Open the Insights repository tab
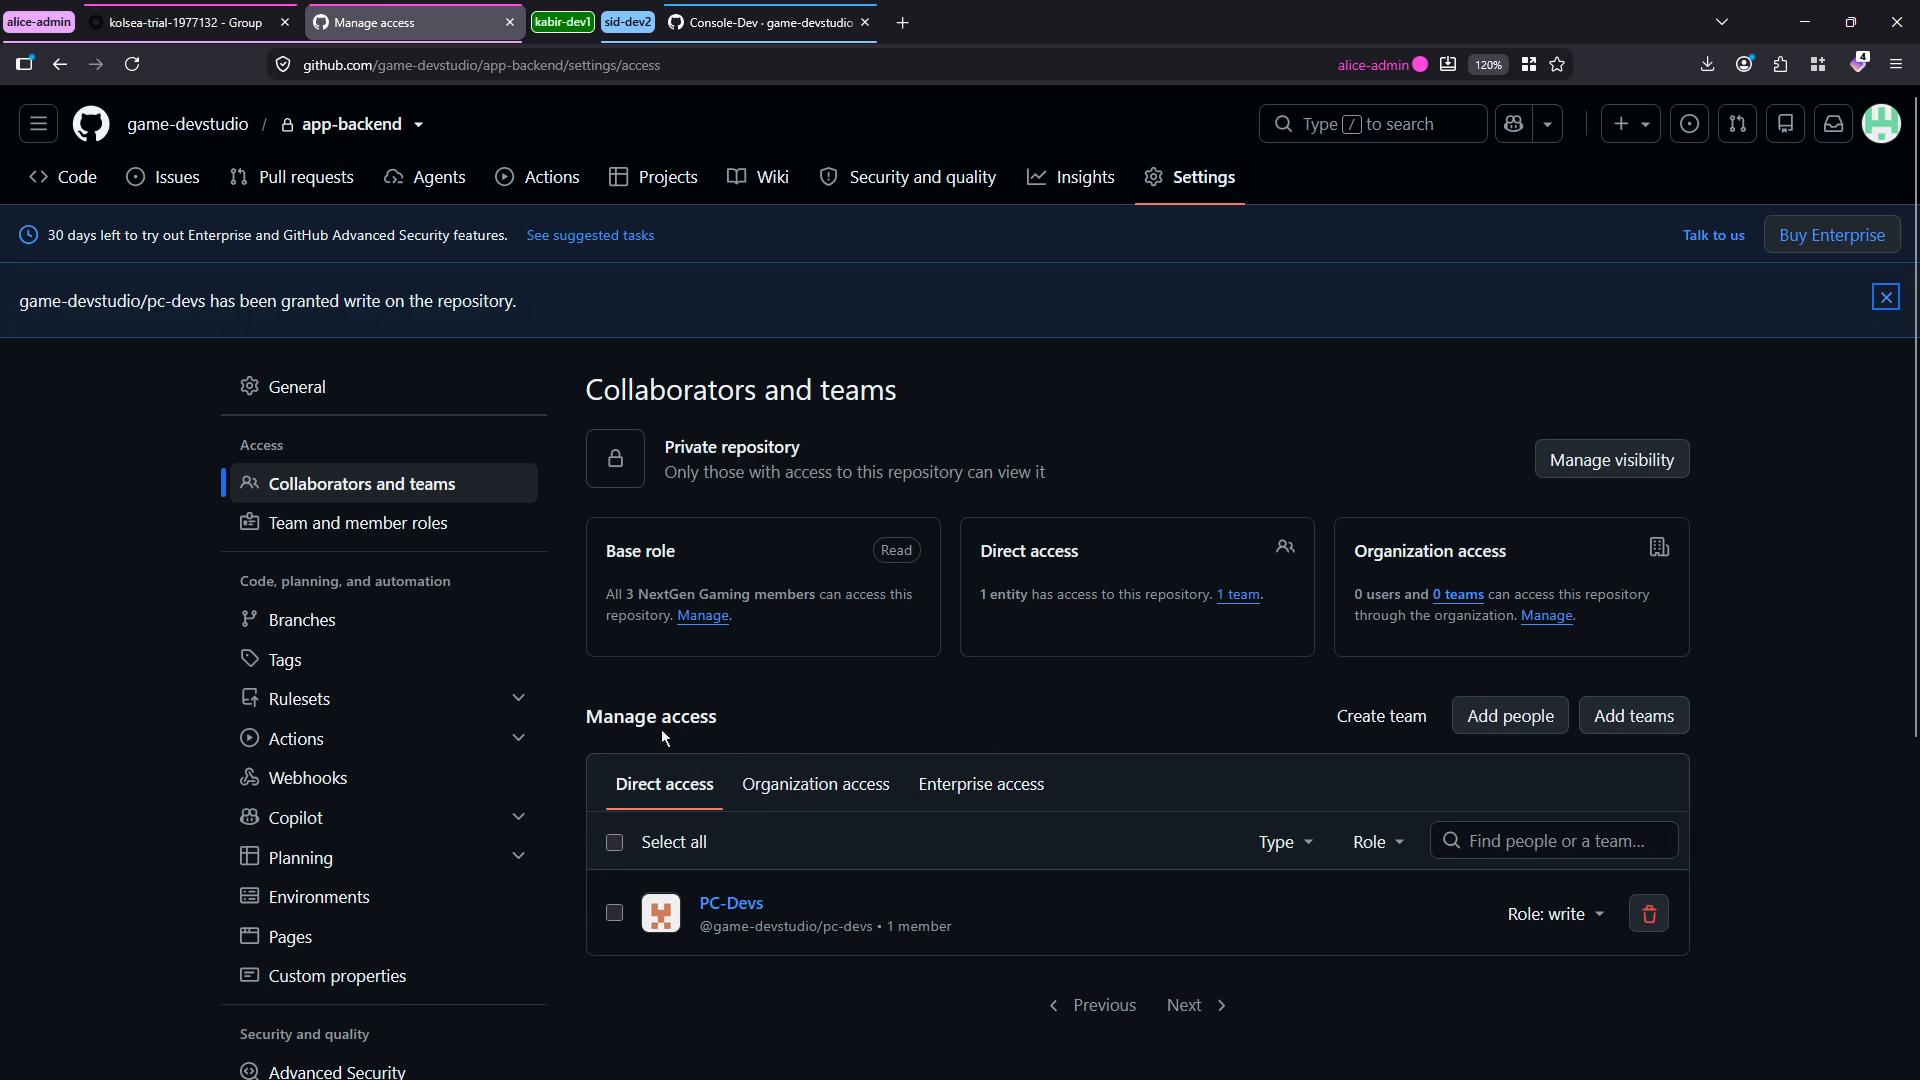Screen dimensions: 1920x1080 point(1070,177)
